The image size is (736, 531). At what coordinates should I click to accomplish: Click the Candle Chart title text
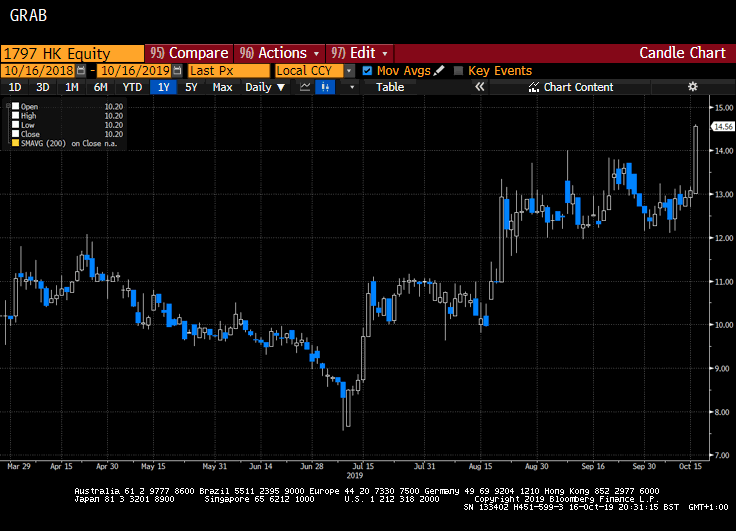coord(682,53)
